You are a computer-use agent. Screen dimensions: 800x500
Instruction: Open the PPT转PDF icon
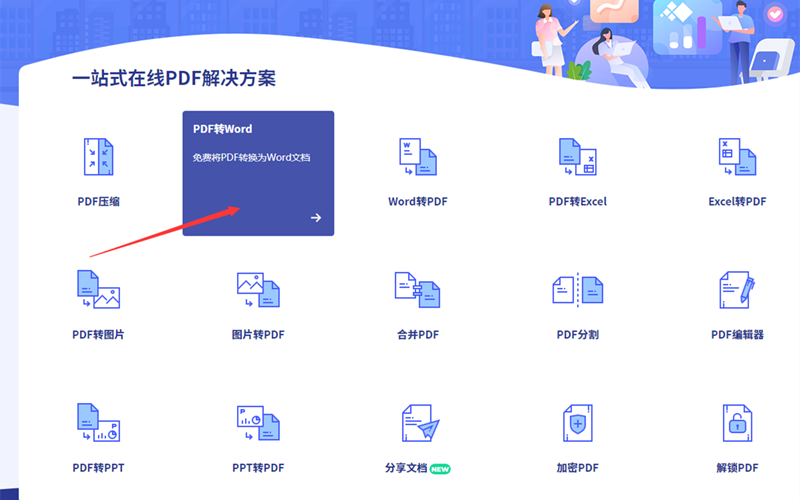click(x=258, y=423)
